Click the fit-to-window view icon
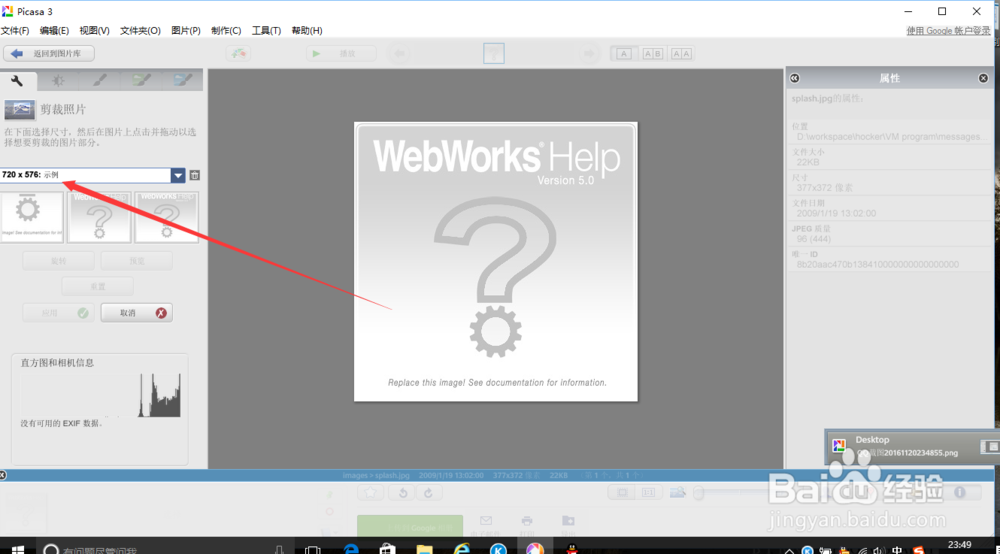The height and width of the screenshot is (554, 1000). 622,493
